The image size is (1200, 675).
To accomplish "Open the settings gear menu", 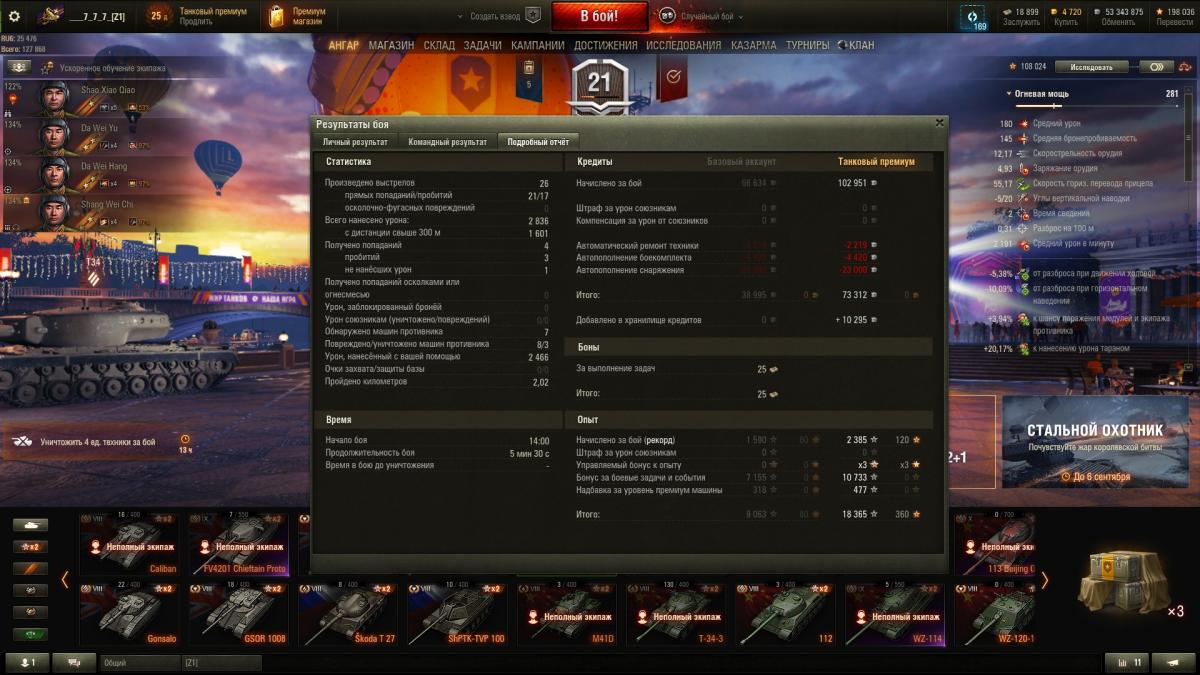I will 14,16.
